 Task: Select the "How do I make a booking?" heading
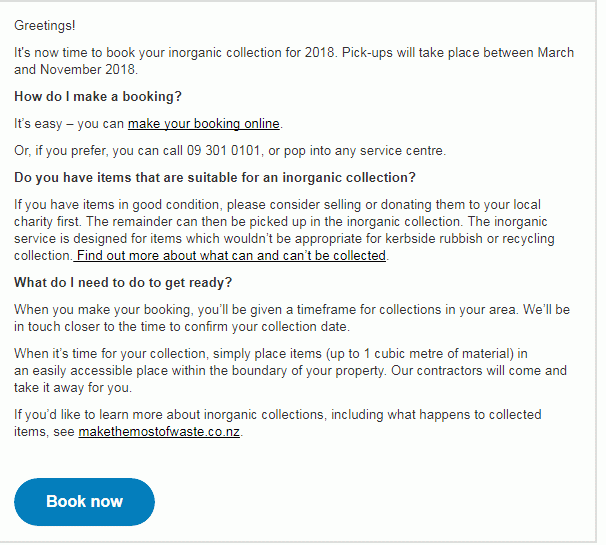click(98, 97)
